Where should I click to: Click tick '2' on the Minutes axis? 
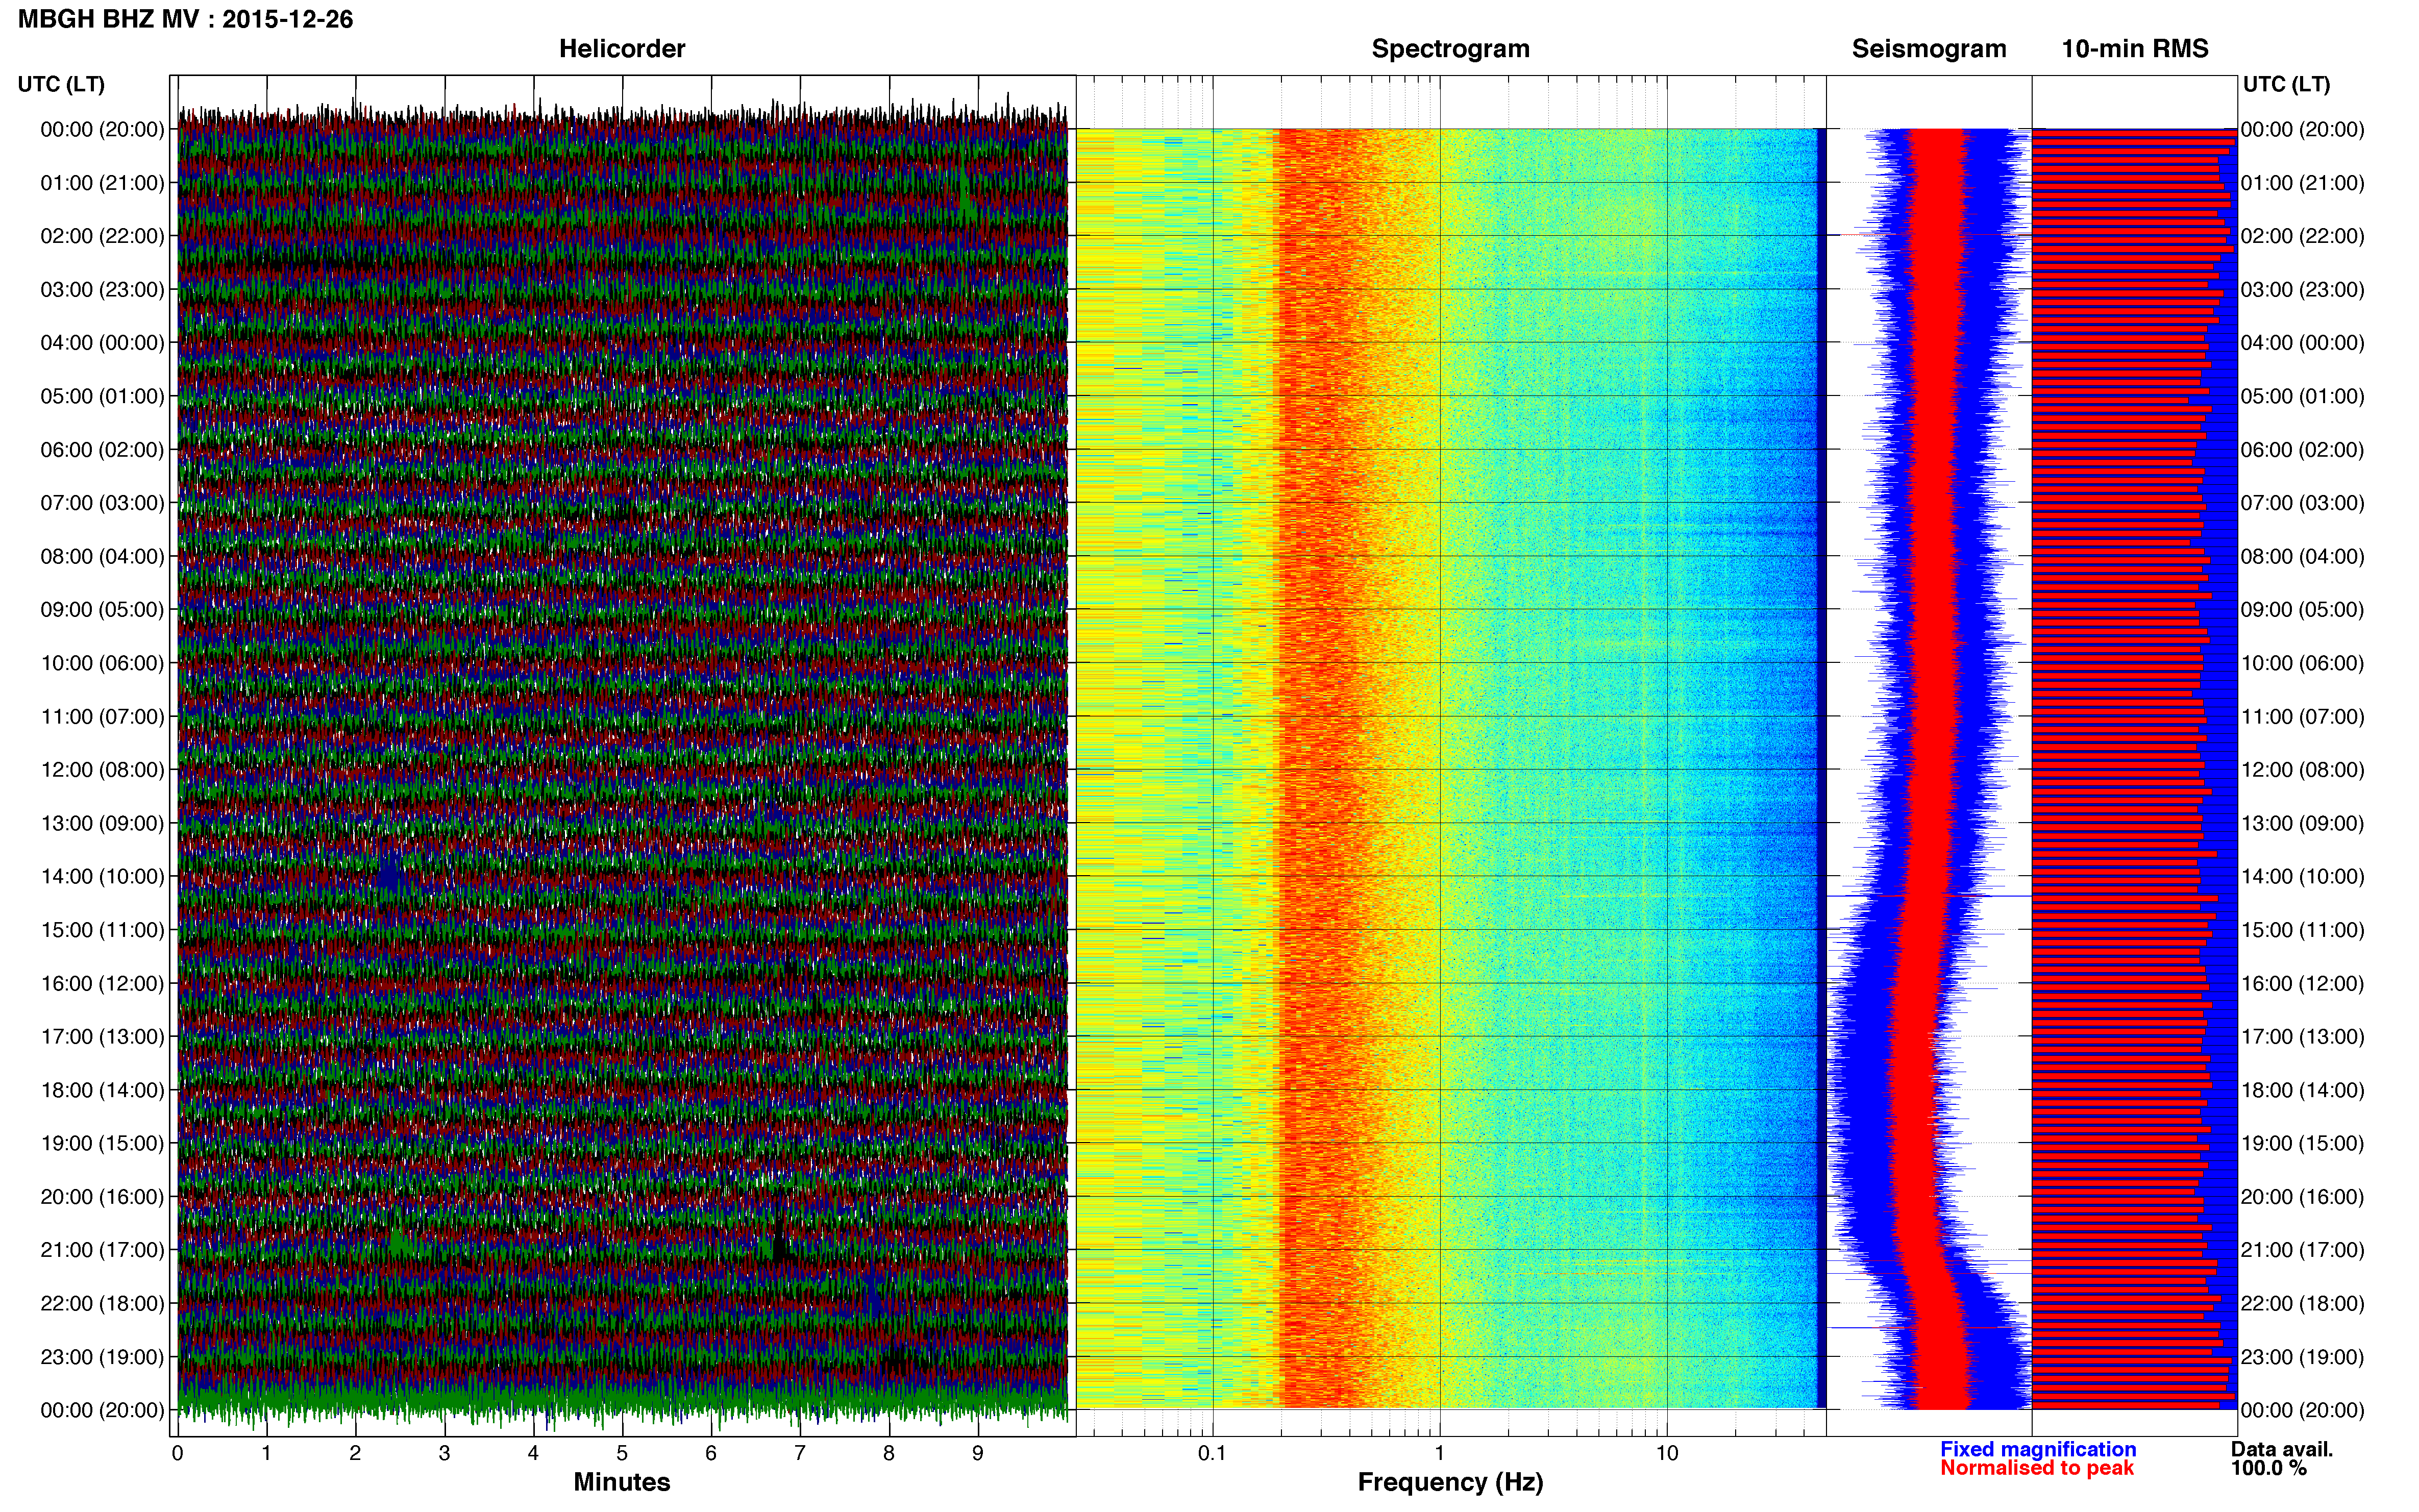point(355,1454)
